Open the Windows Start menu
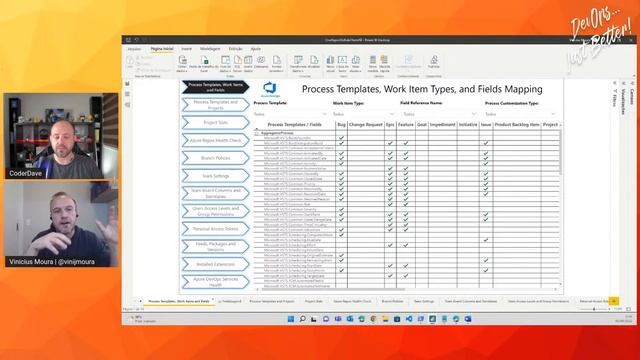 pos(291,319)
